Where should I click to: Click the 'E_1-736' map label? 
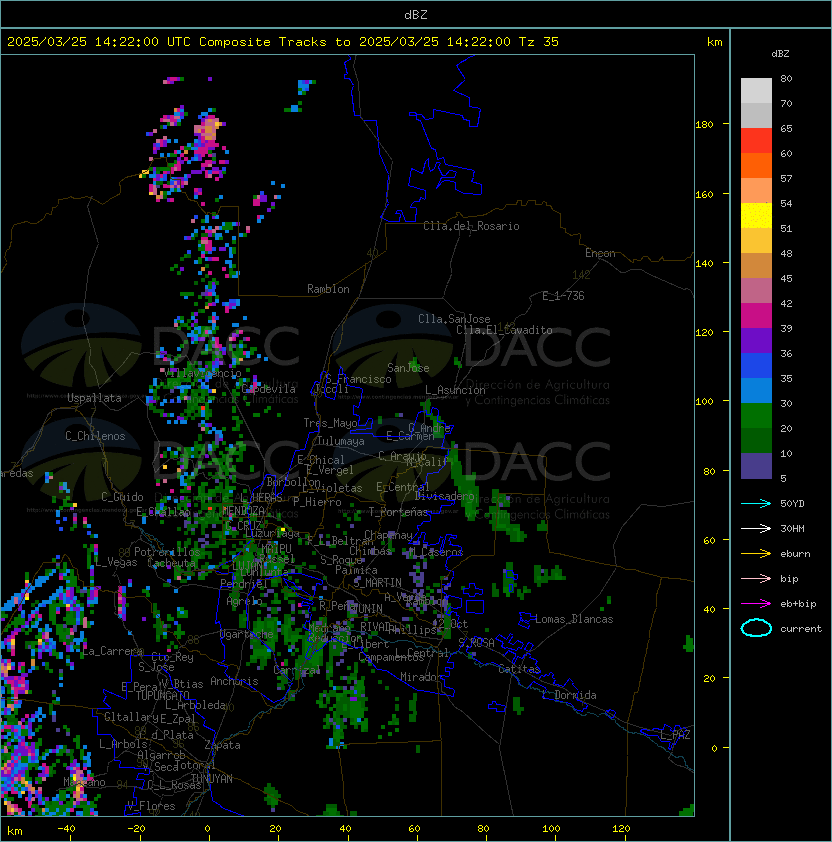point(563,296)
